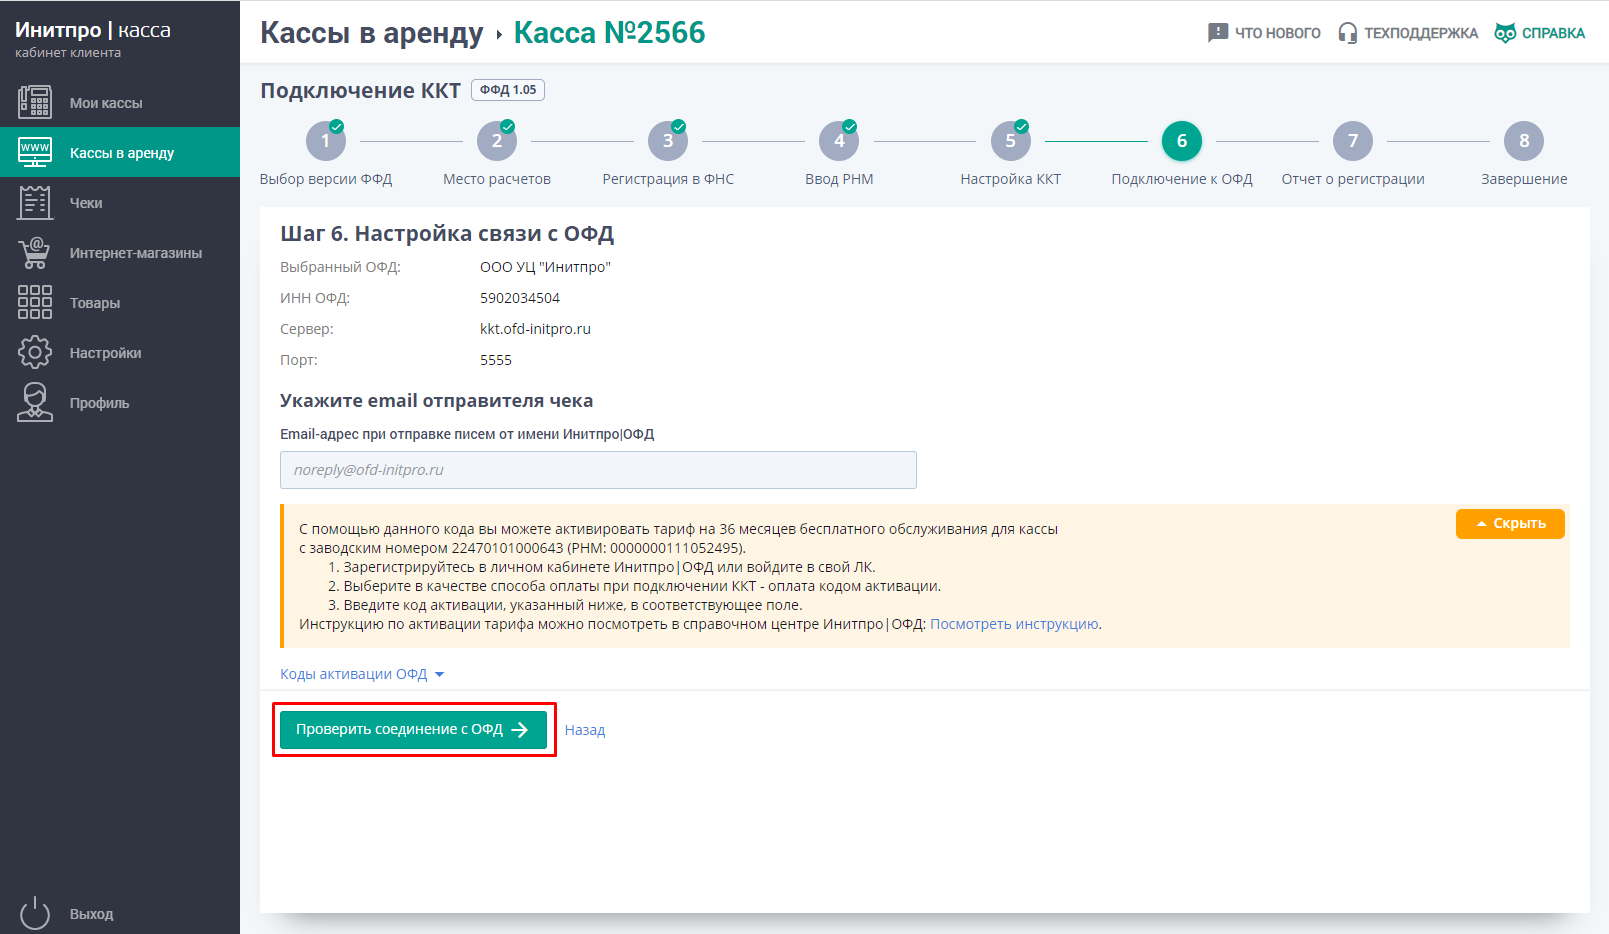Screen dimensions: 1609x934
Task: Click the Инитпро | касса logo
Action: [93, 30]
